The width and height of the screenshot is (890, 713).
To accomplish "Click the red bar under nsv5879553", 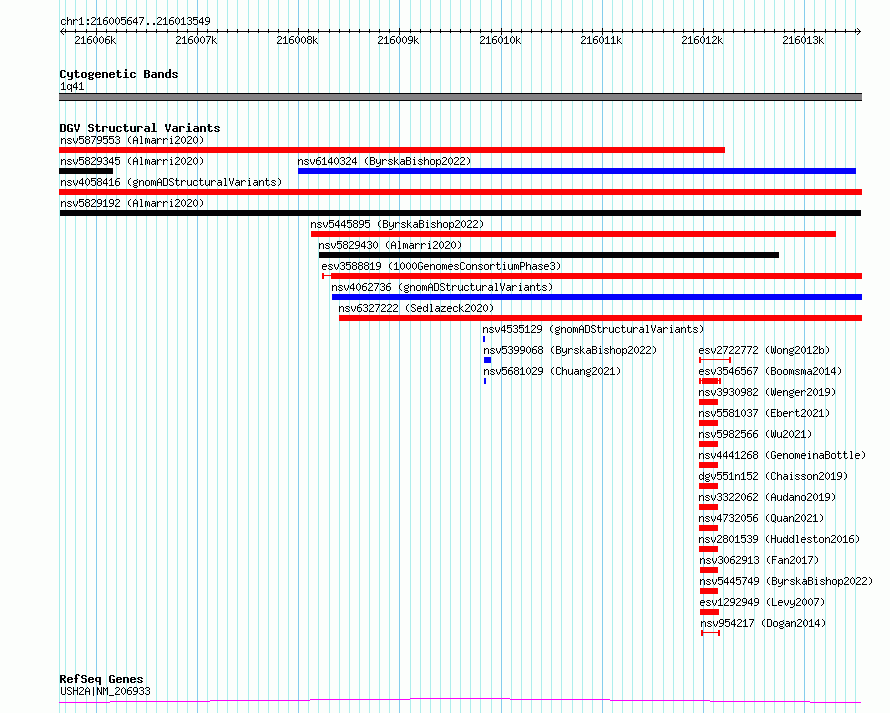I will (392, 150).
